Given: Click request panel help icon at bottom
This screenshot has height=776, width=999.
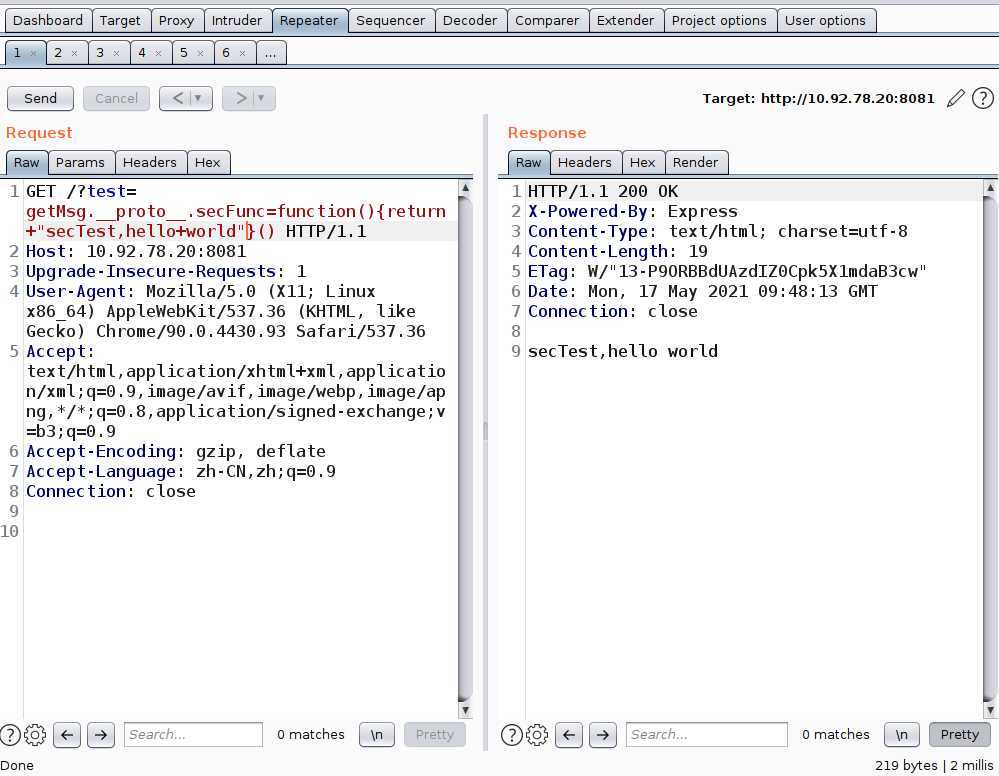Looking at the screenshot, I should click(x=10, y=734).
